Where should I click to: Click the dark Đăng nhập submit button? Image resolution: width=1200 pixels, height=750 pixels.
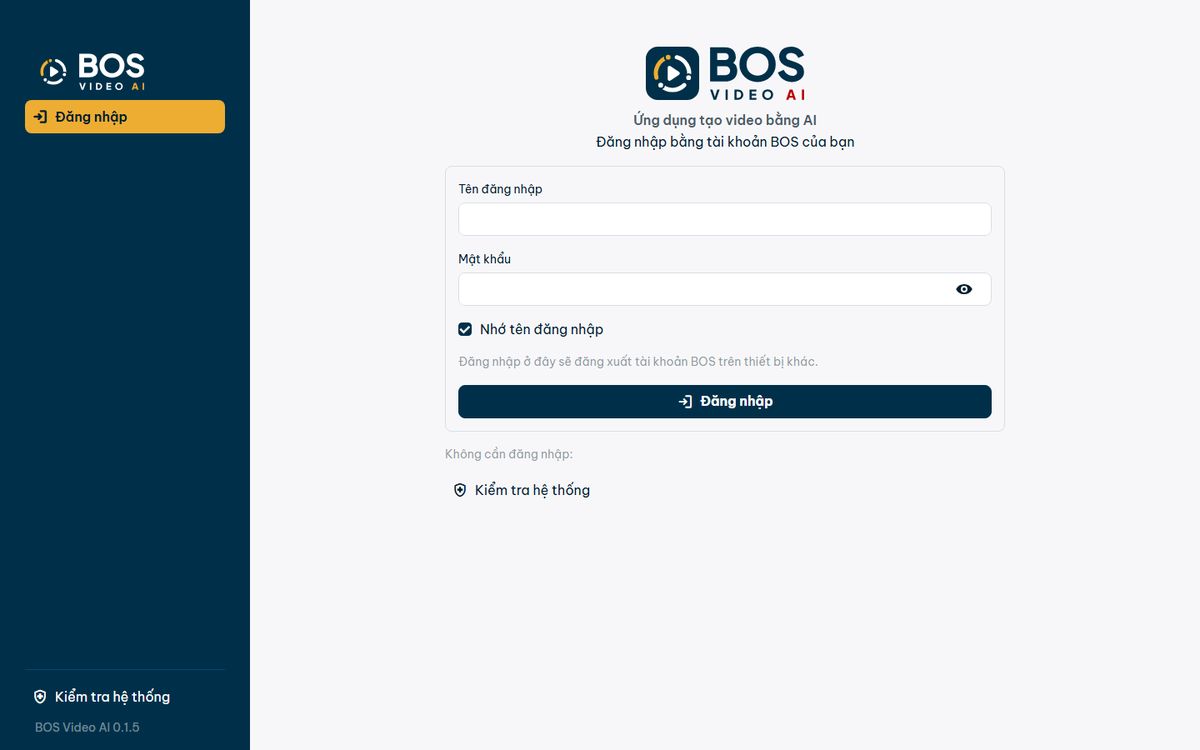[725, 401]
